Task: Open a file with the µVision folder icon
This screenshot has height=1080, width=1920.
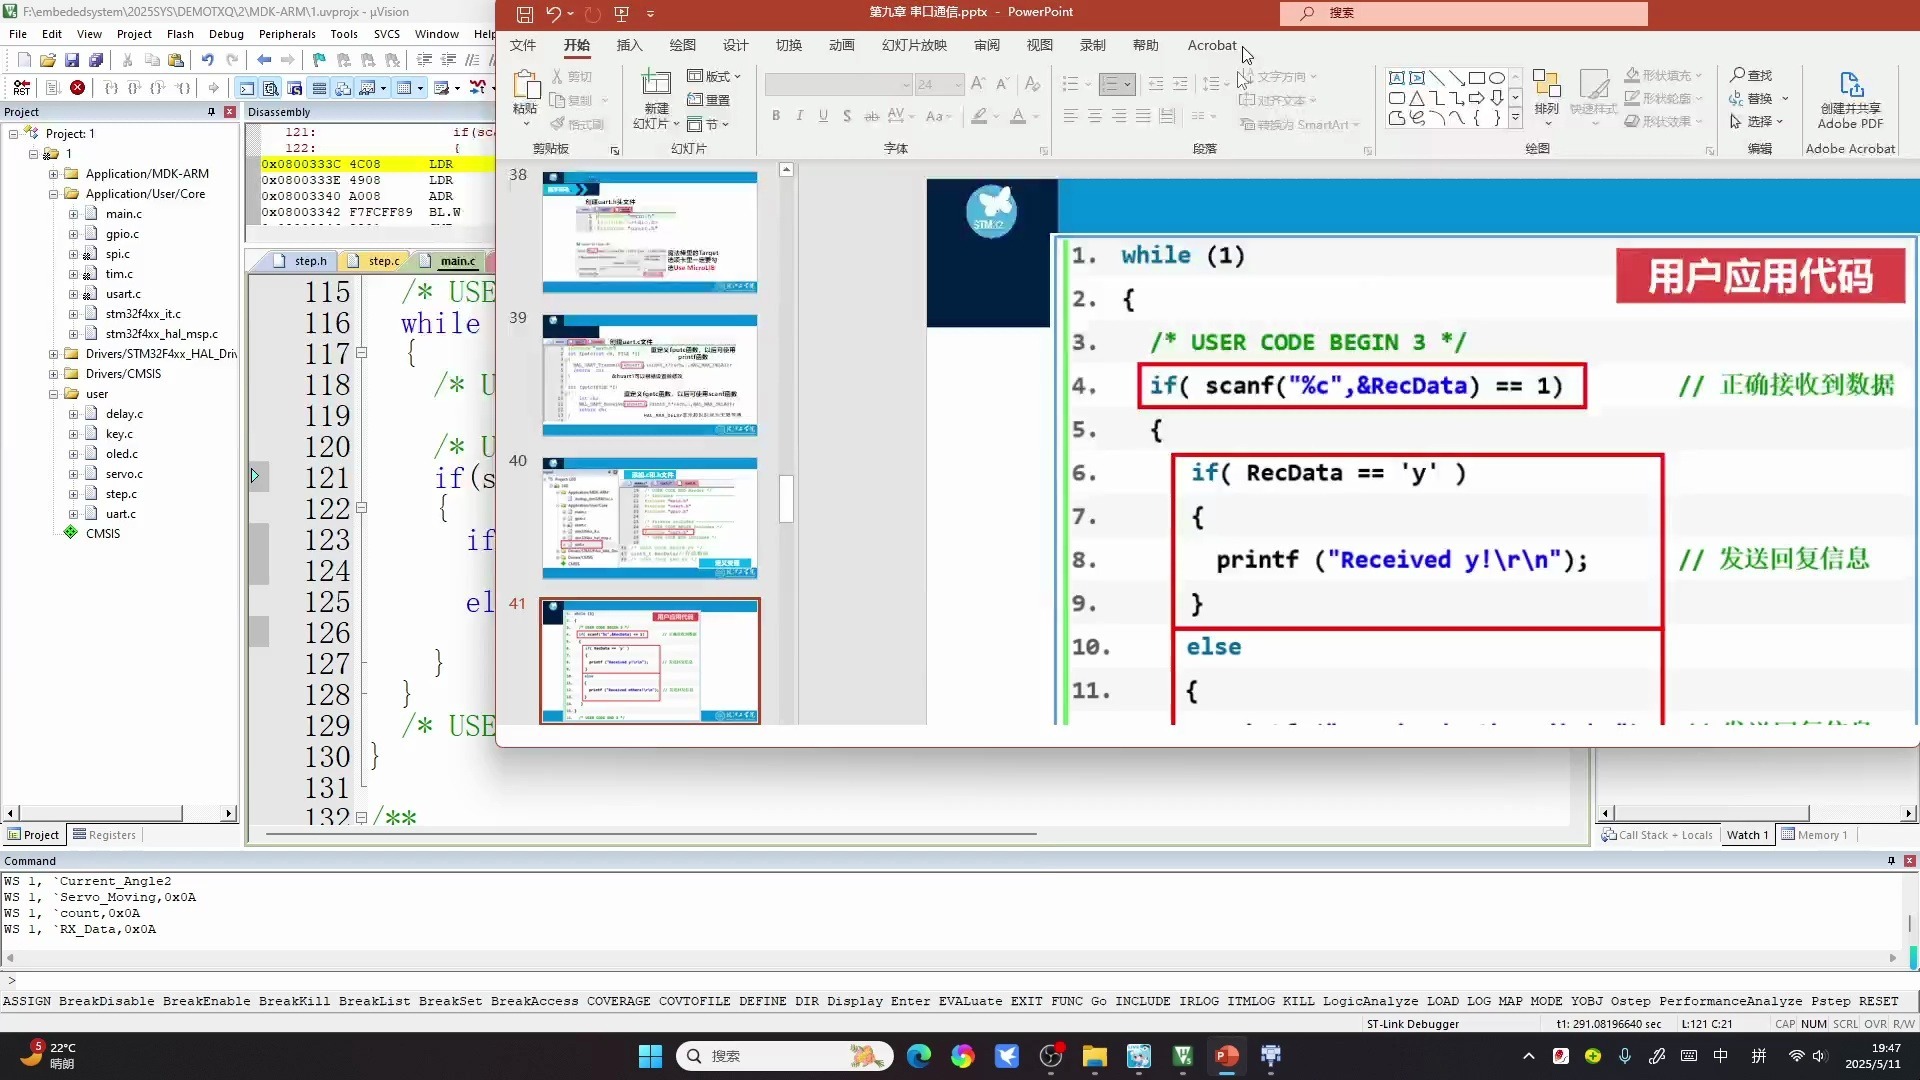Action: coord(47,60)
